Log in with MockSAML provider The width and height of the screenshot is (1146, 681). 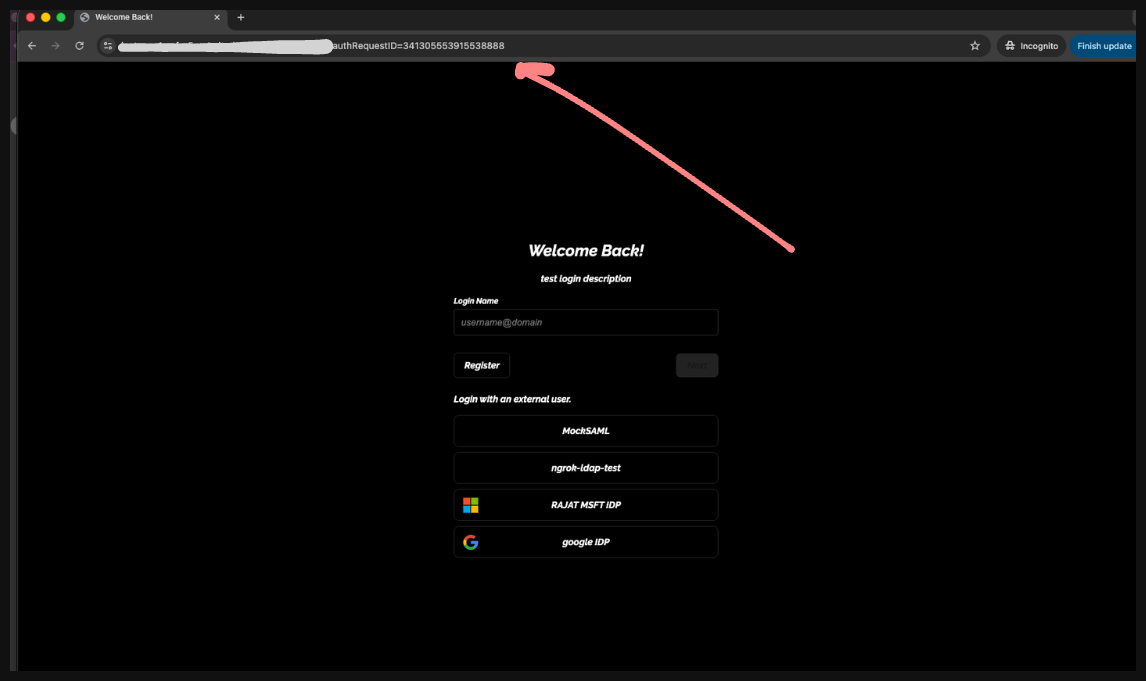[585, 431]
